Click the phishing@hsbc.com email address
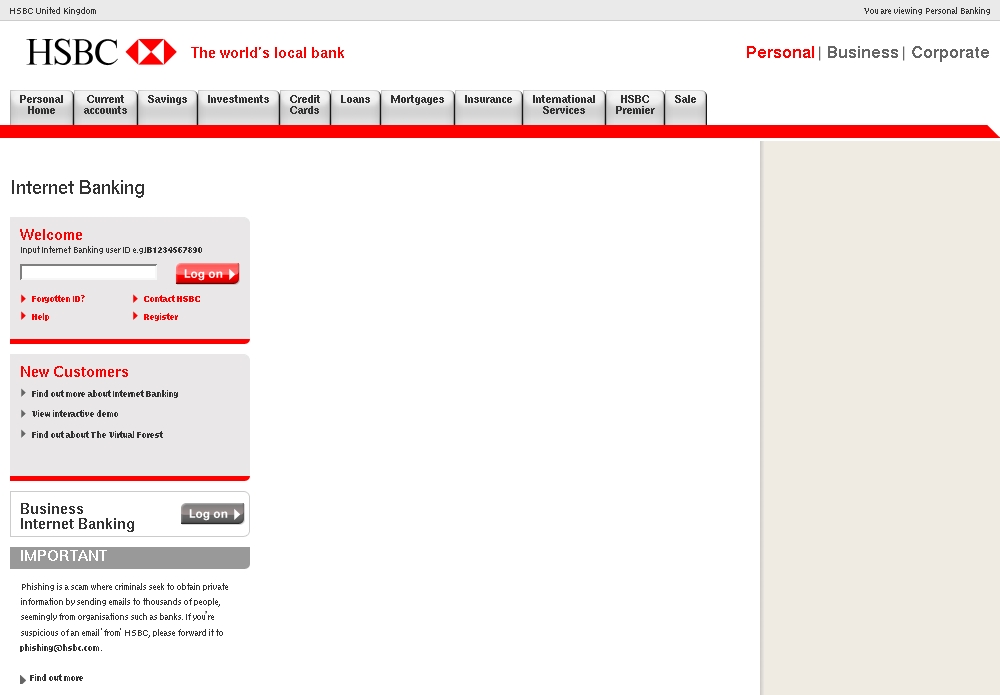The height and width of the screenshot is (695, 1000). (x=60, y=648)
